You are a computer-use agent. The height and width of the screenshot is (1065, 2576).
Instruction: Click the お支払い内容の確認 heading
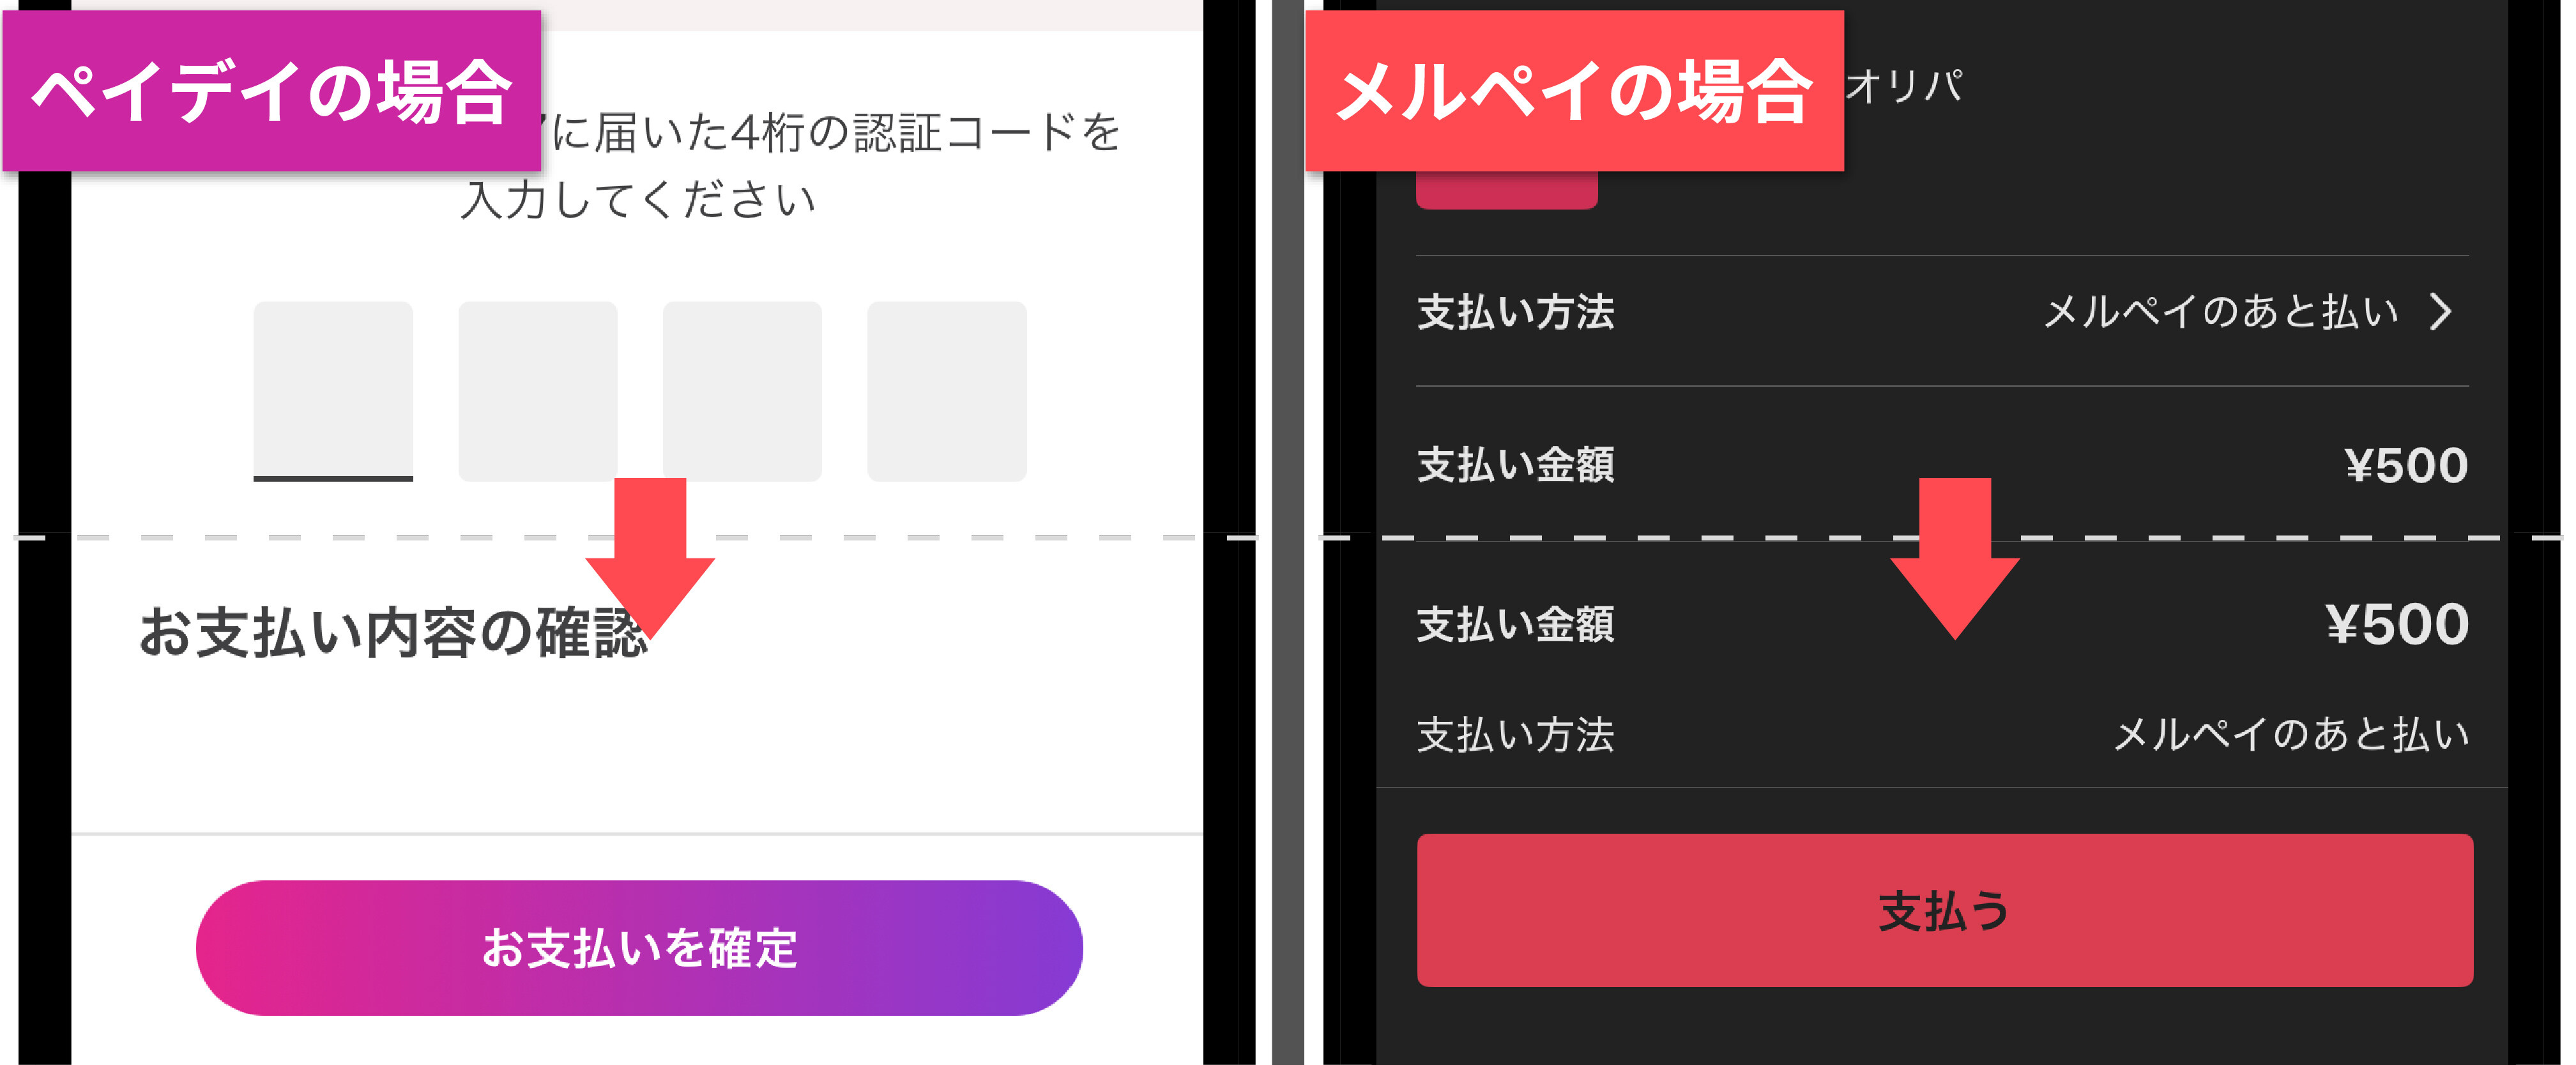click(x=392, y=633)
